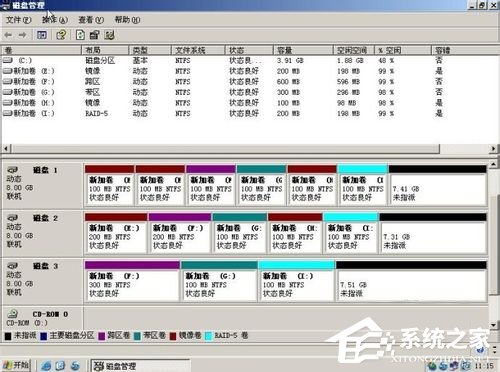Select the (I:) partition on 磁盘 2
The width and height of the screenshot is (500, 372).
[351, 233]
